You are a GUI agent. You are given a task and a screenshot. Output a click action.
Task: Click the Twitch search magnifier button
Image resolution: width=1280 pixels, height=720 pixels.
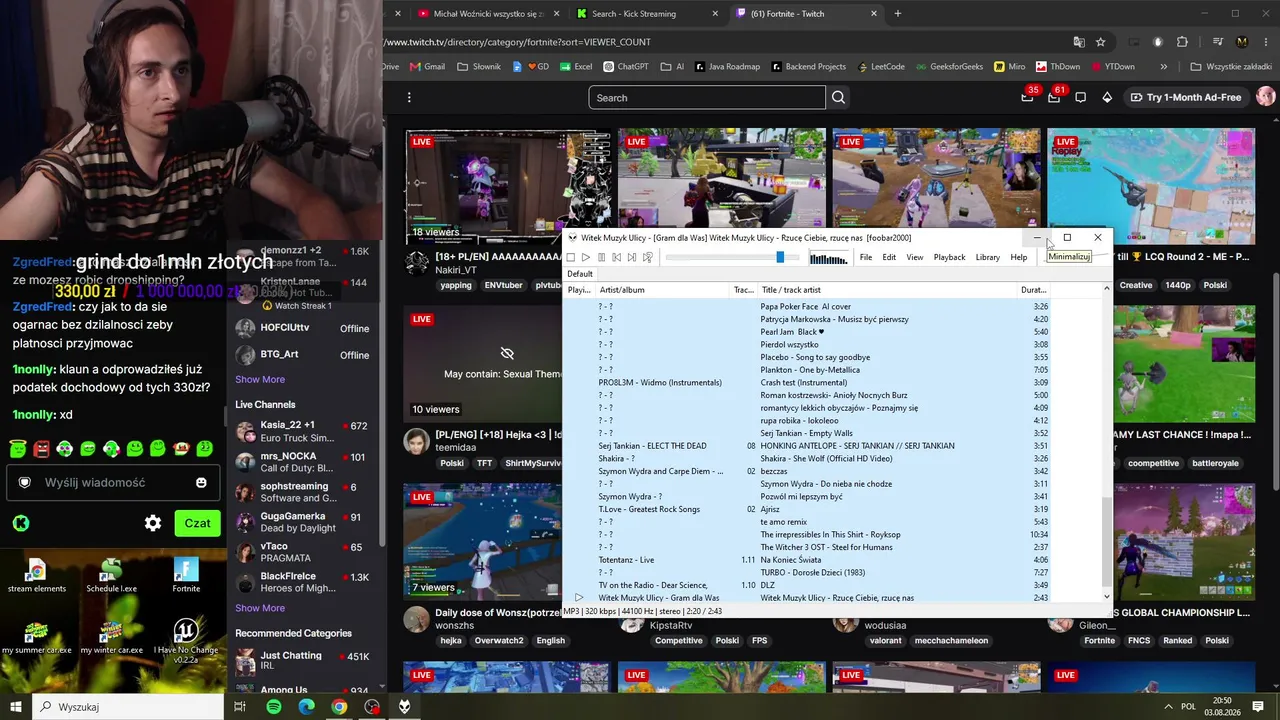[839, 97]
